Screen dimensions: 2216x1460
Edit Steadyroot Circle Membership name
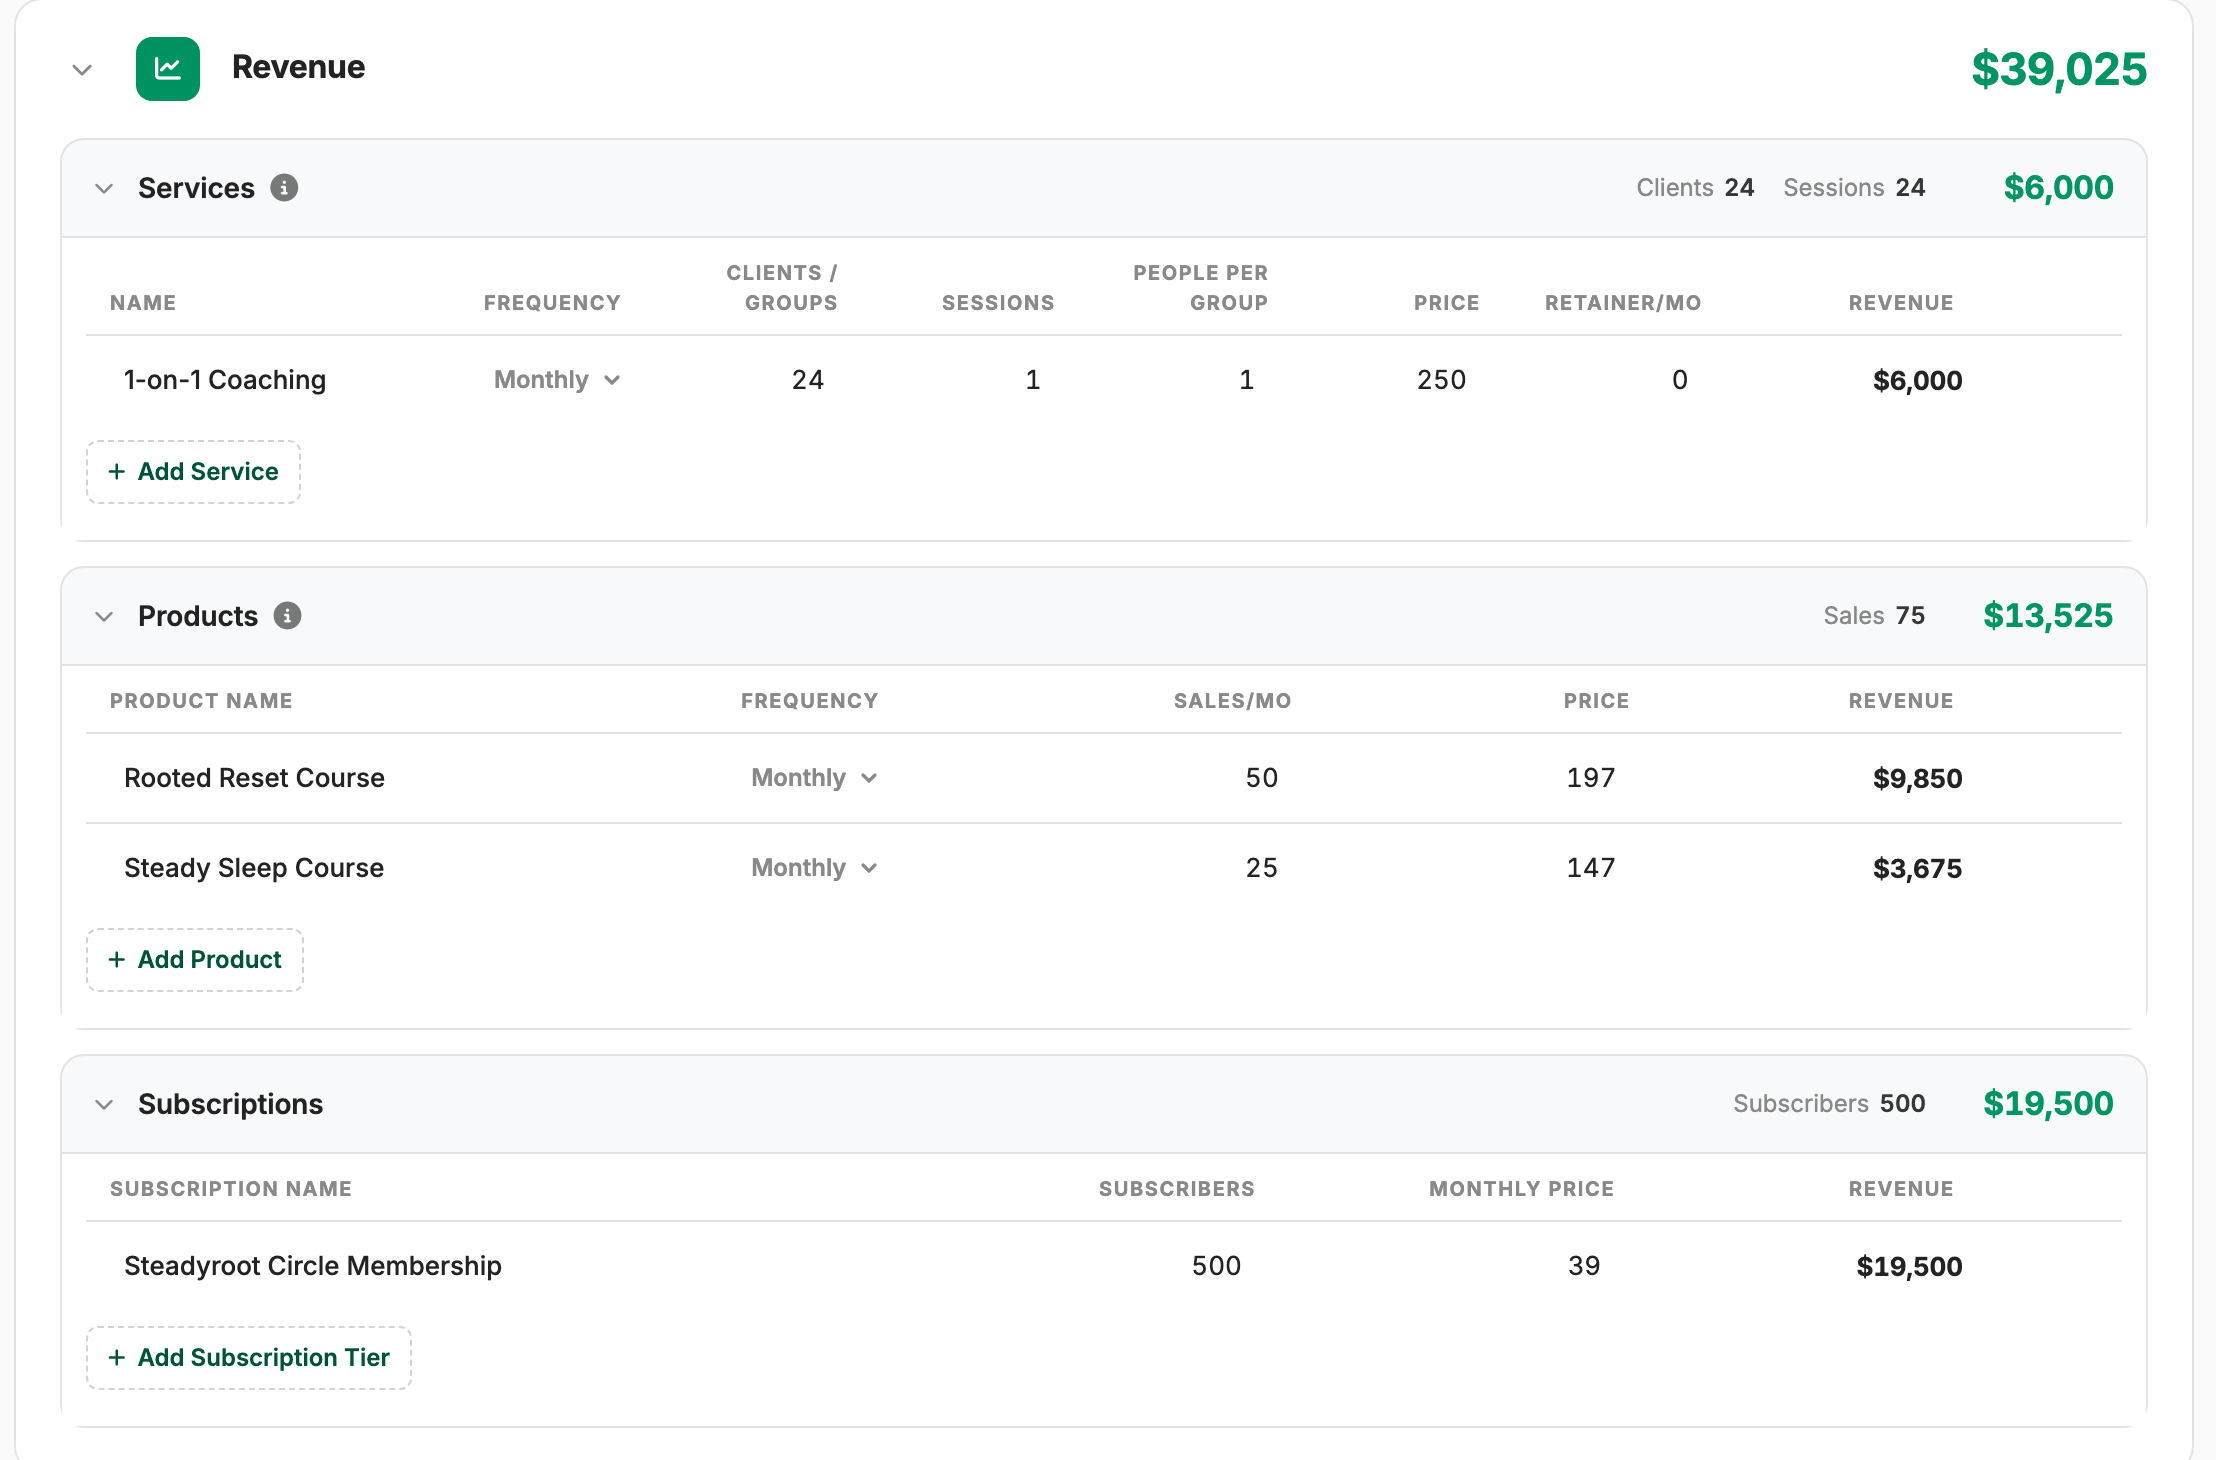pos(313,1266)
